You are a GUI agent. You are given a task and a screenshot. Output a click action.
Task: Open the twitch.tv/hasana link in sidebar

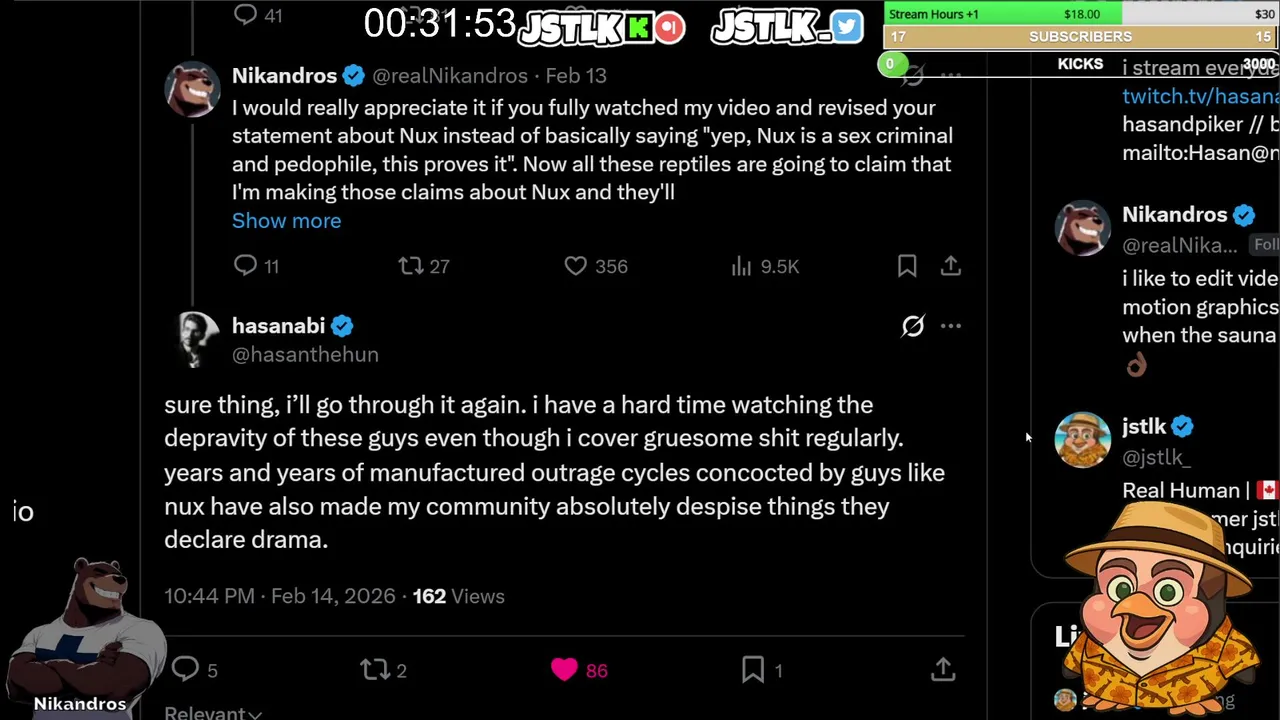click(x=1200, y=96)
